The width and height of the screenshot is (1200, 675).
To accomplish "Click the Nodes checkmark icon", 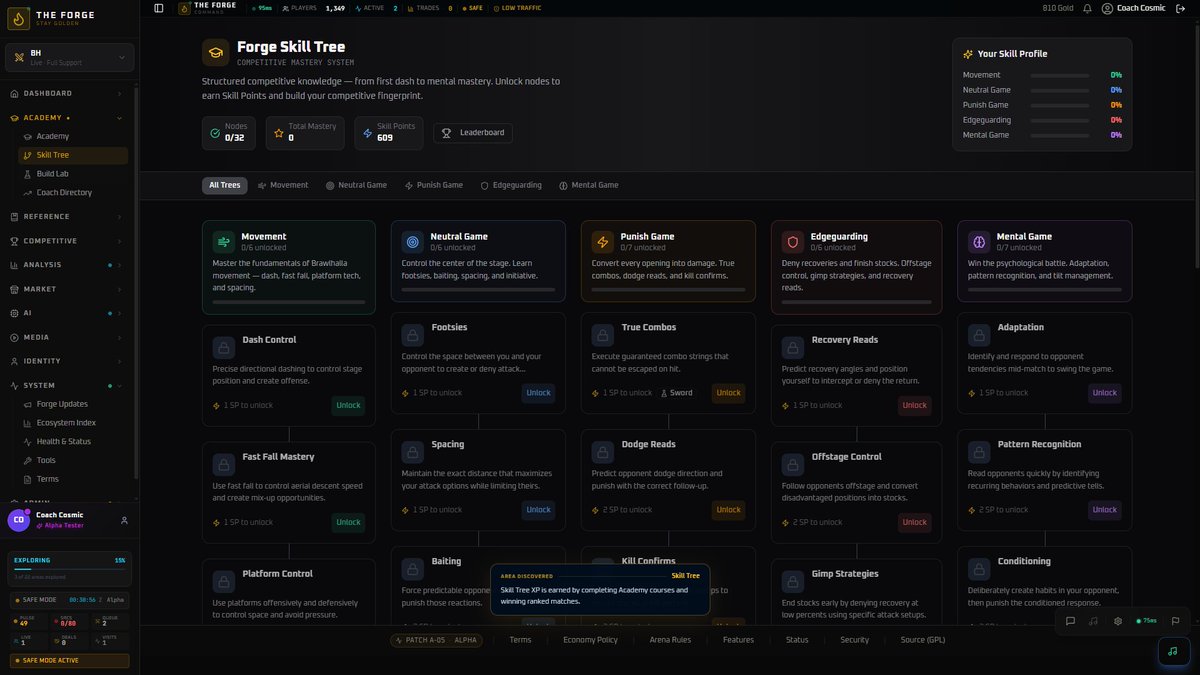I will click(x=215, y=133).
